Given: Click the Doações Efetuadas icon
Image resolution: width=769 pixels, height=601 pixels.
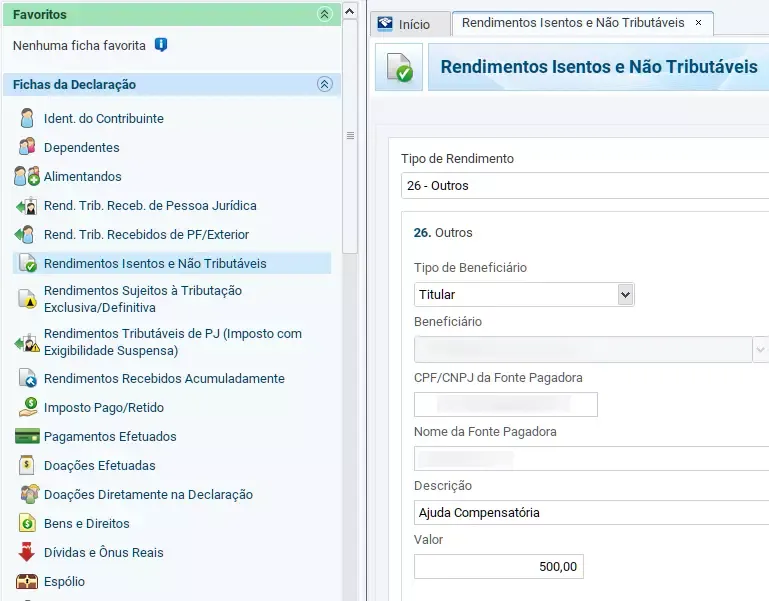Looking at the screenshot, I should [x=26, y=465].
